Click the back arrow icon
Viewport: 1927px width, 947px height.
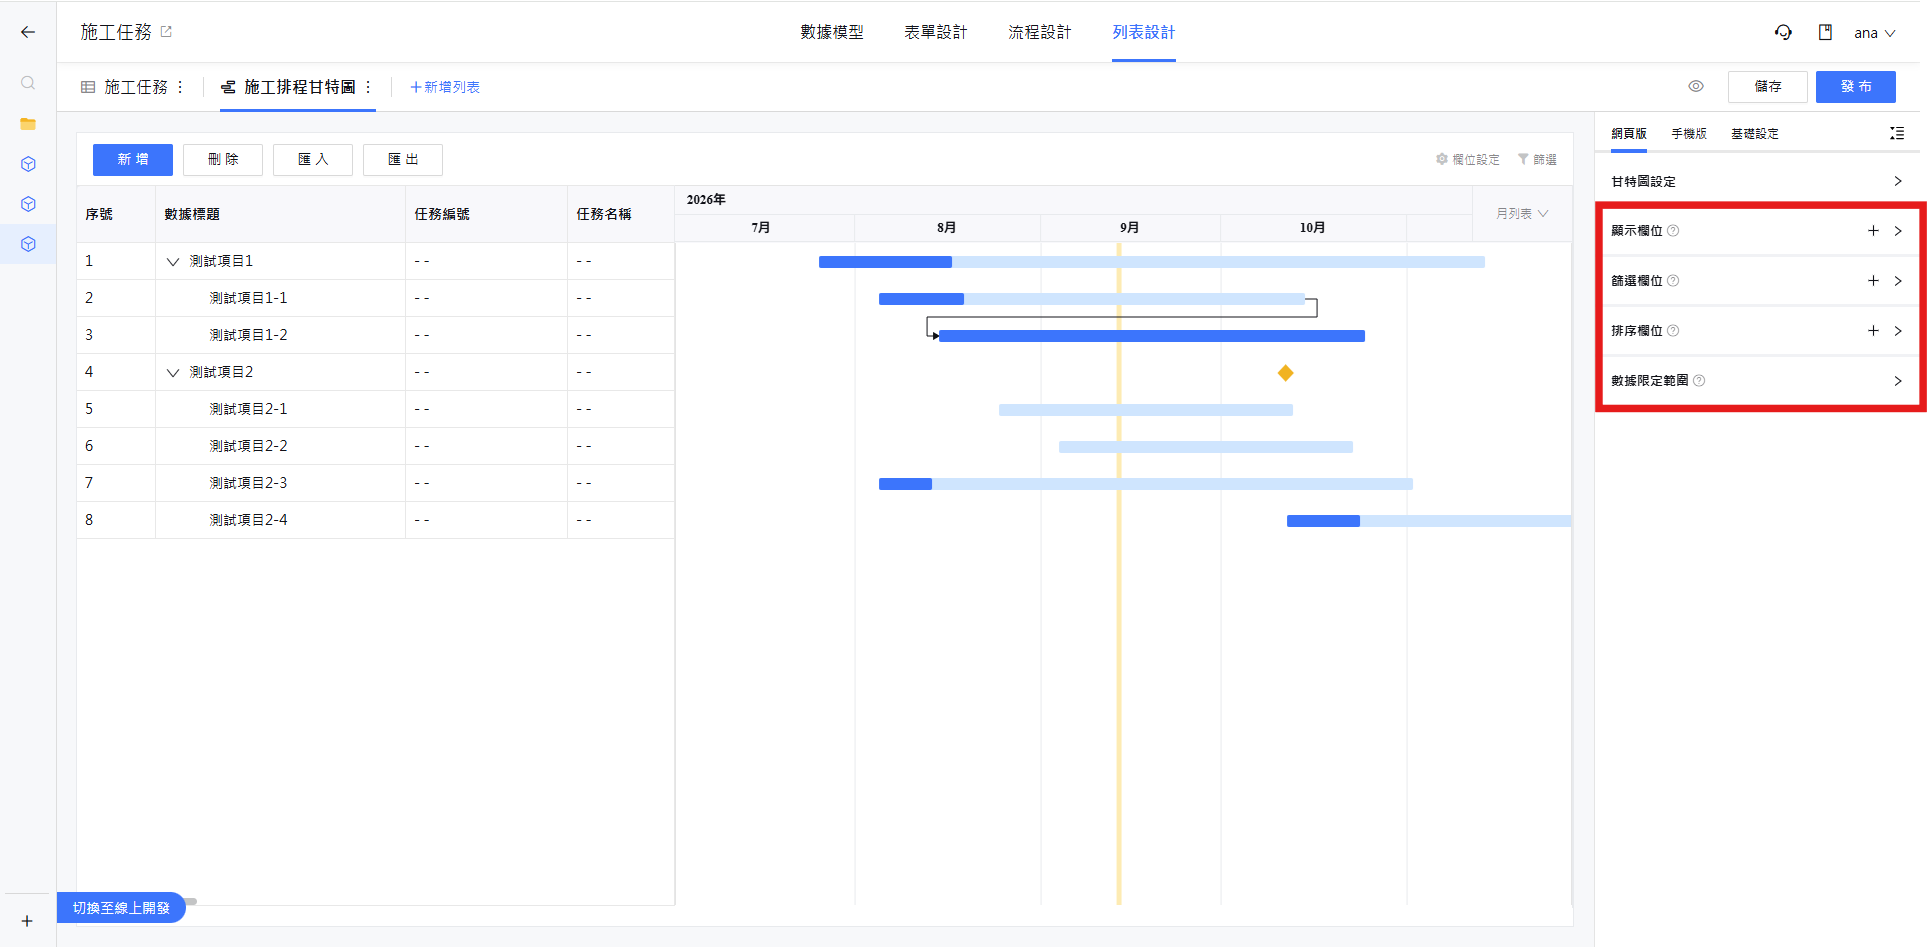28,32
